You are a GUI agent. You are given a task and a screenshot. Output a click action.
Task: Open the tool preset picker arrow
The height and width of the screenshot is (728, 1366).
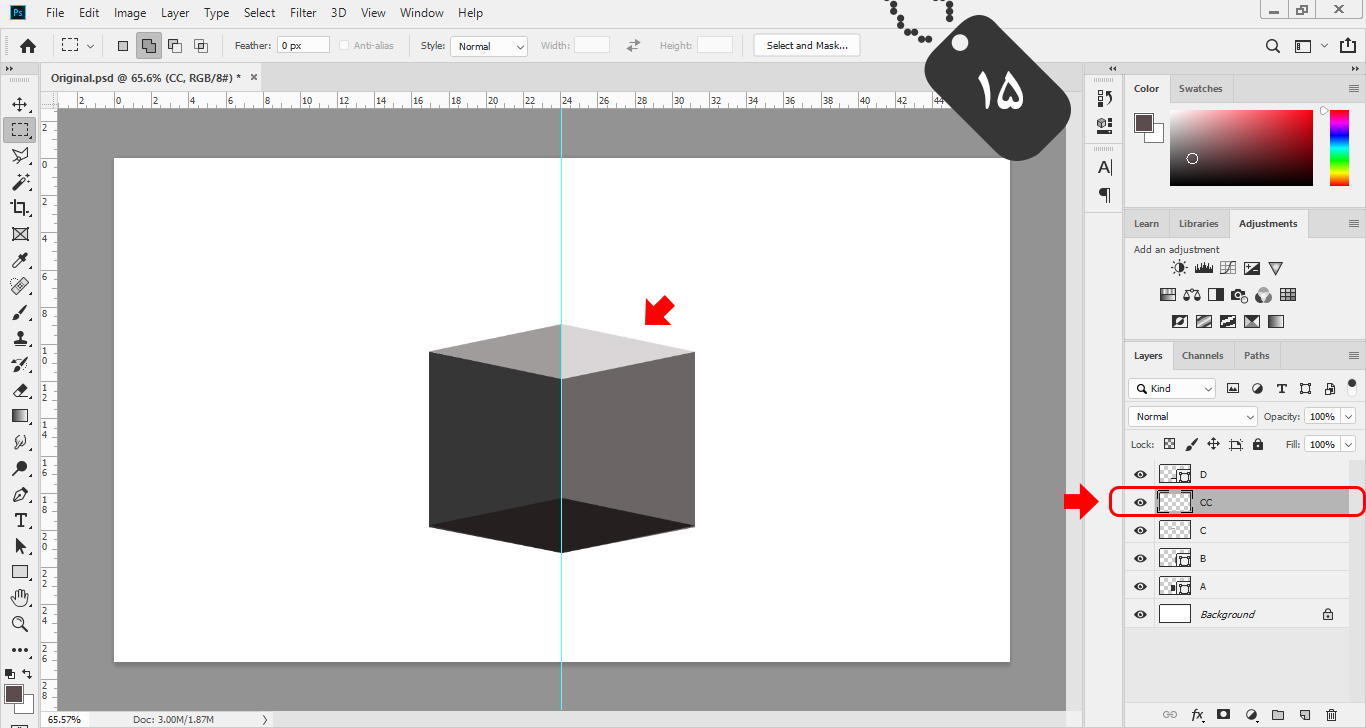[91, 46]
